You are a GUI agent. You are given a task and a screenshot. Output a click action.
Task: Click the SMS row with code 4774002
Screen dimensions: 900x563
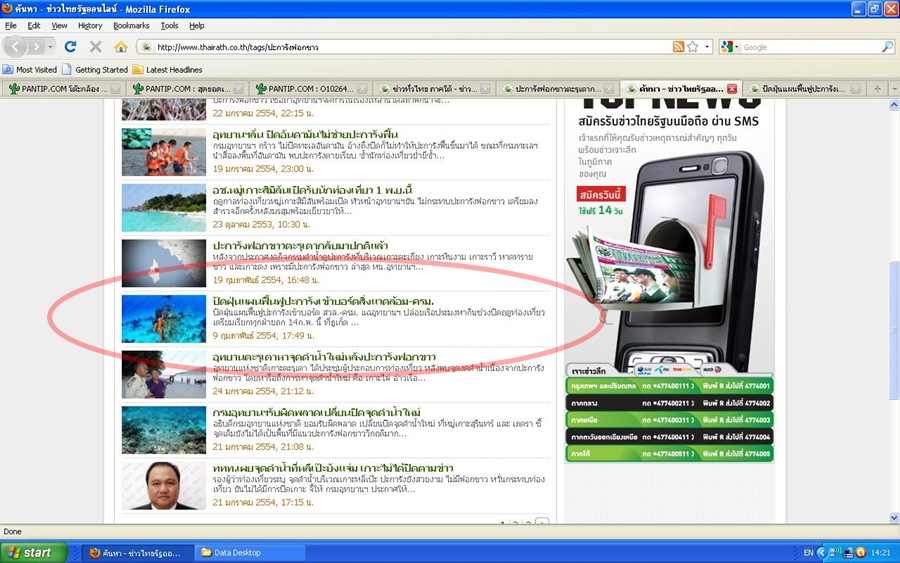[x=669, y=403]
